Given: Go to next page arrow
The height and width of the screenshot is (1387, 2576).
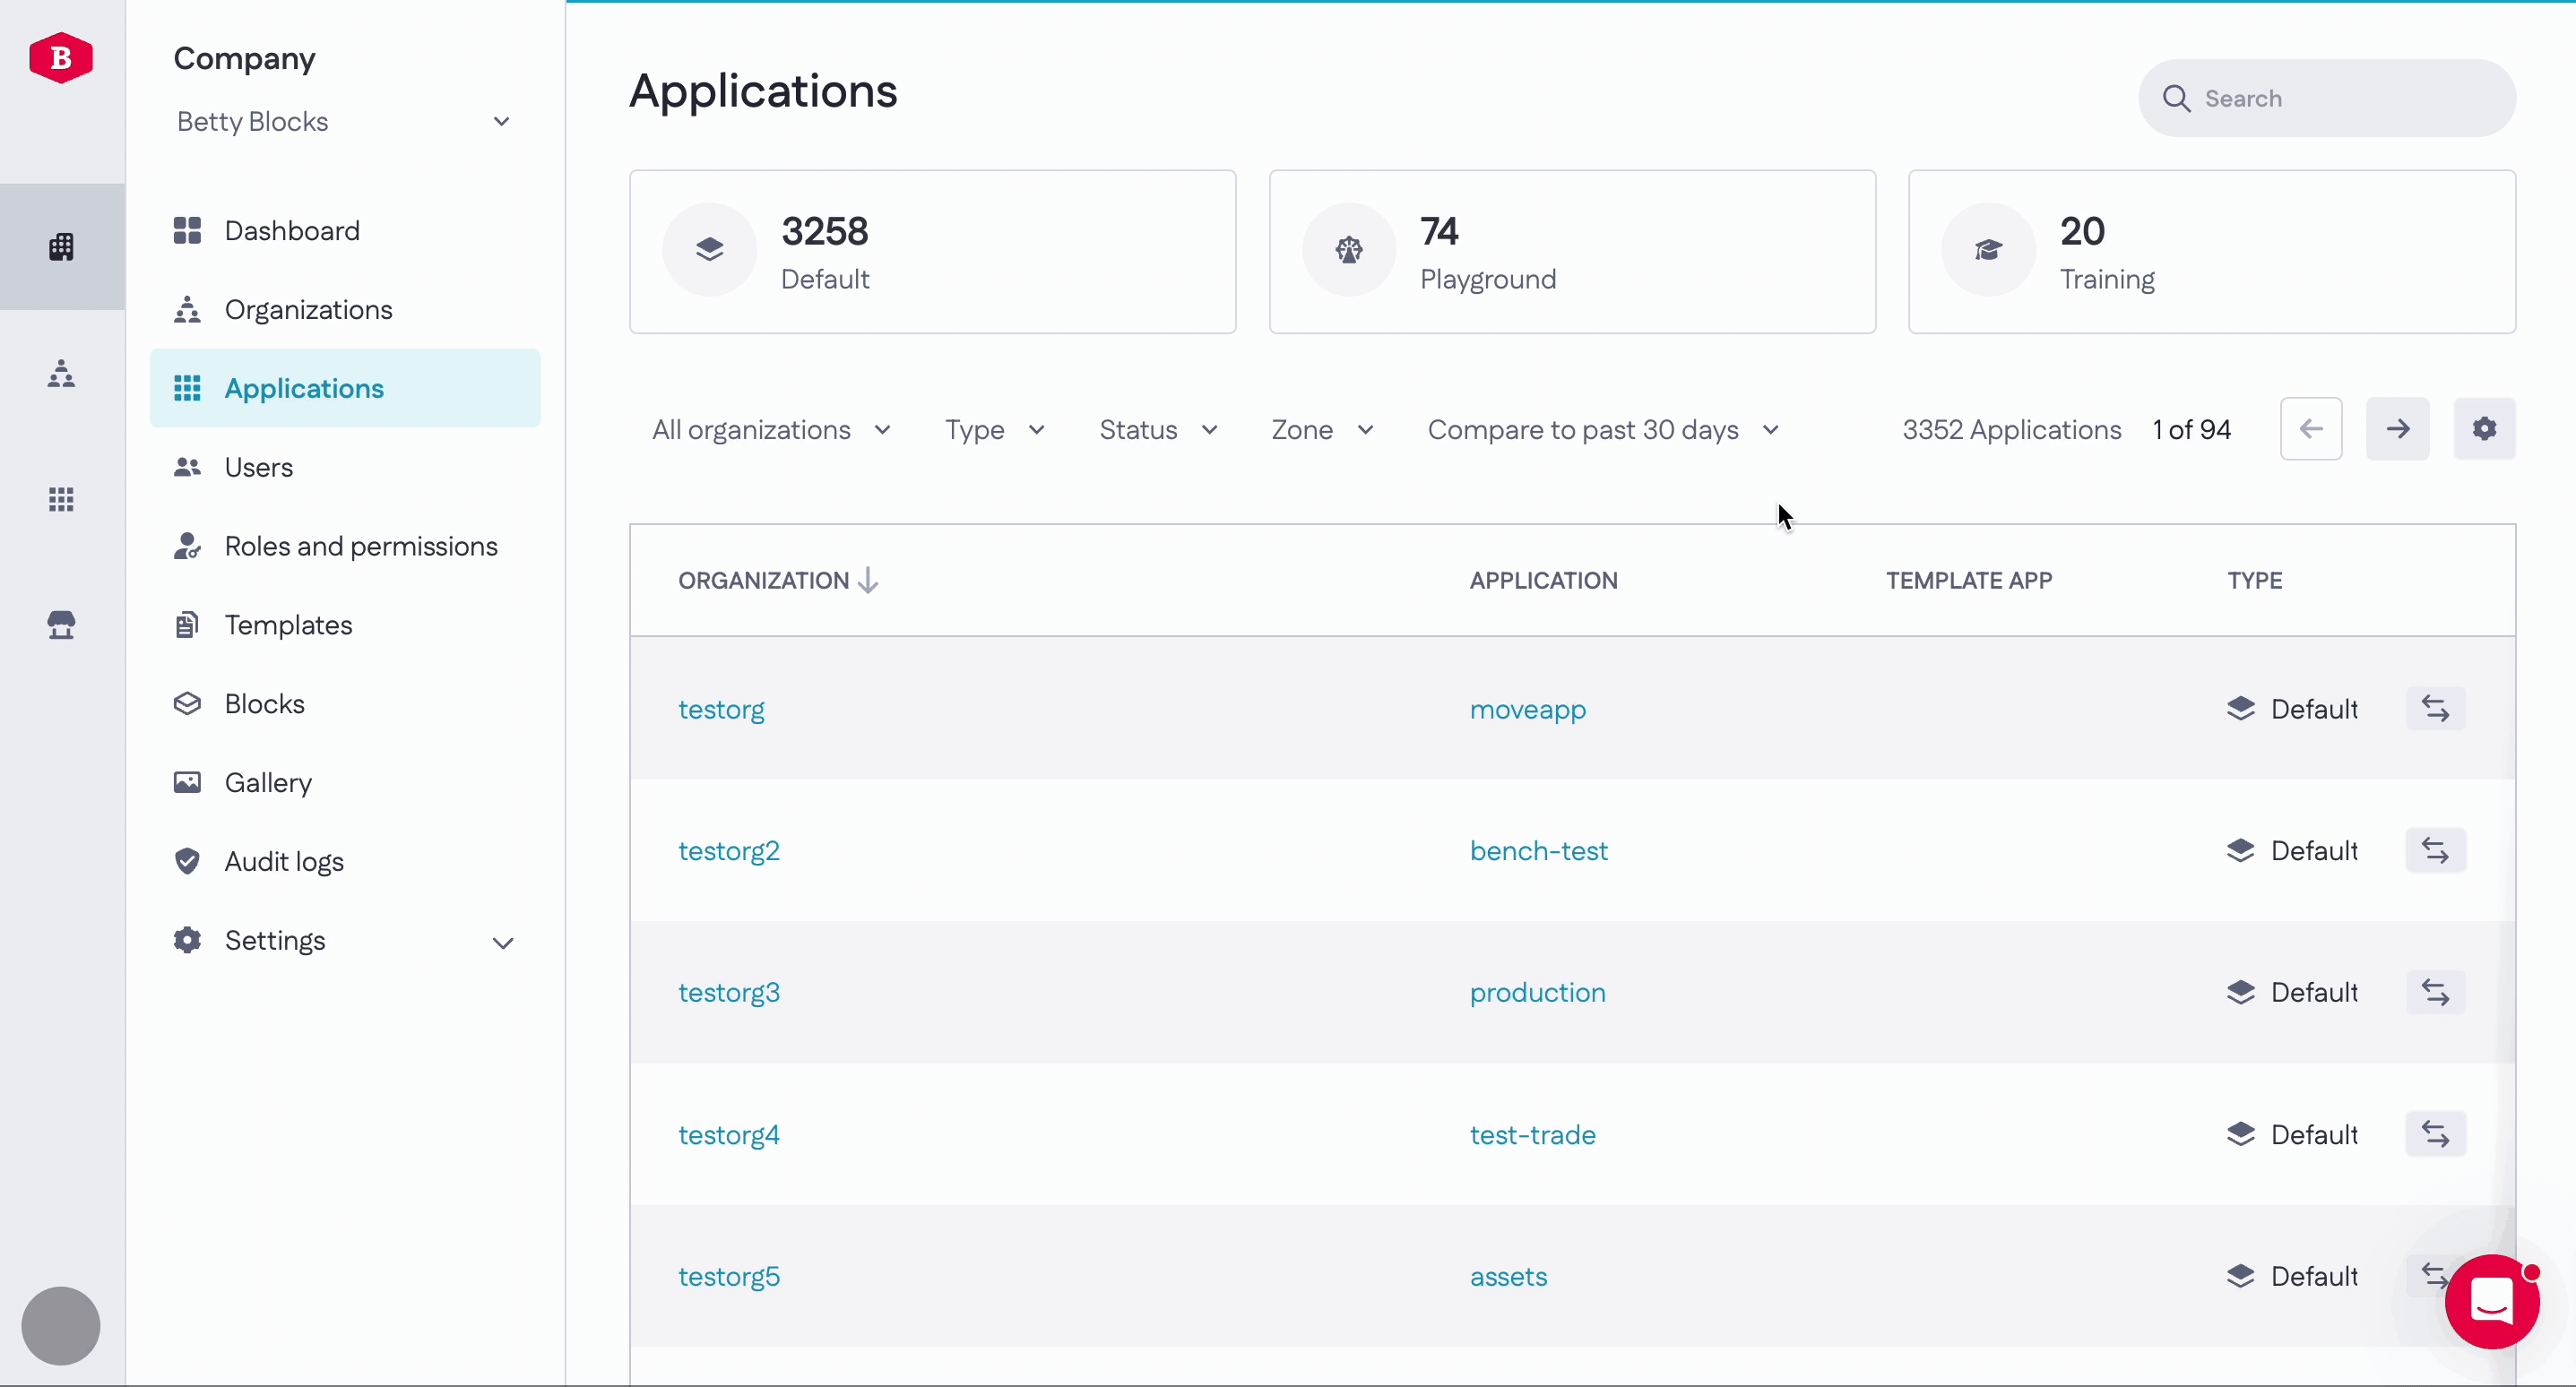Looking at the screenshot, I should pyautogui.click(x=2397, y=429).
